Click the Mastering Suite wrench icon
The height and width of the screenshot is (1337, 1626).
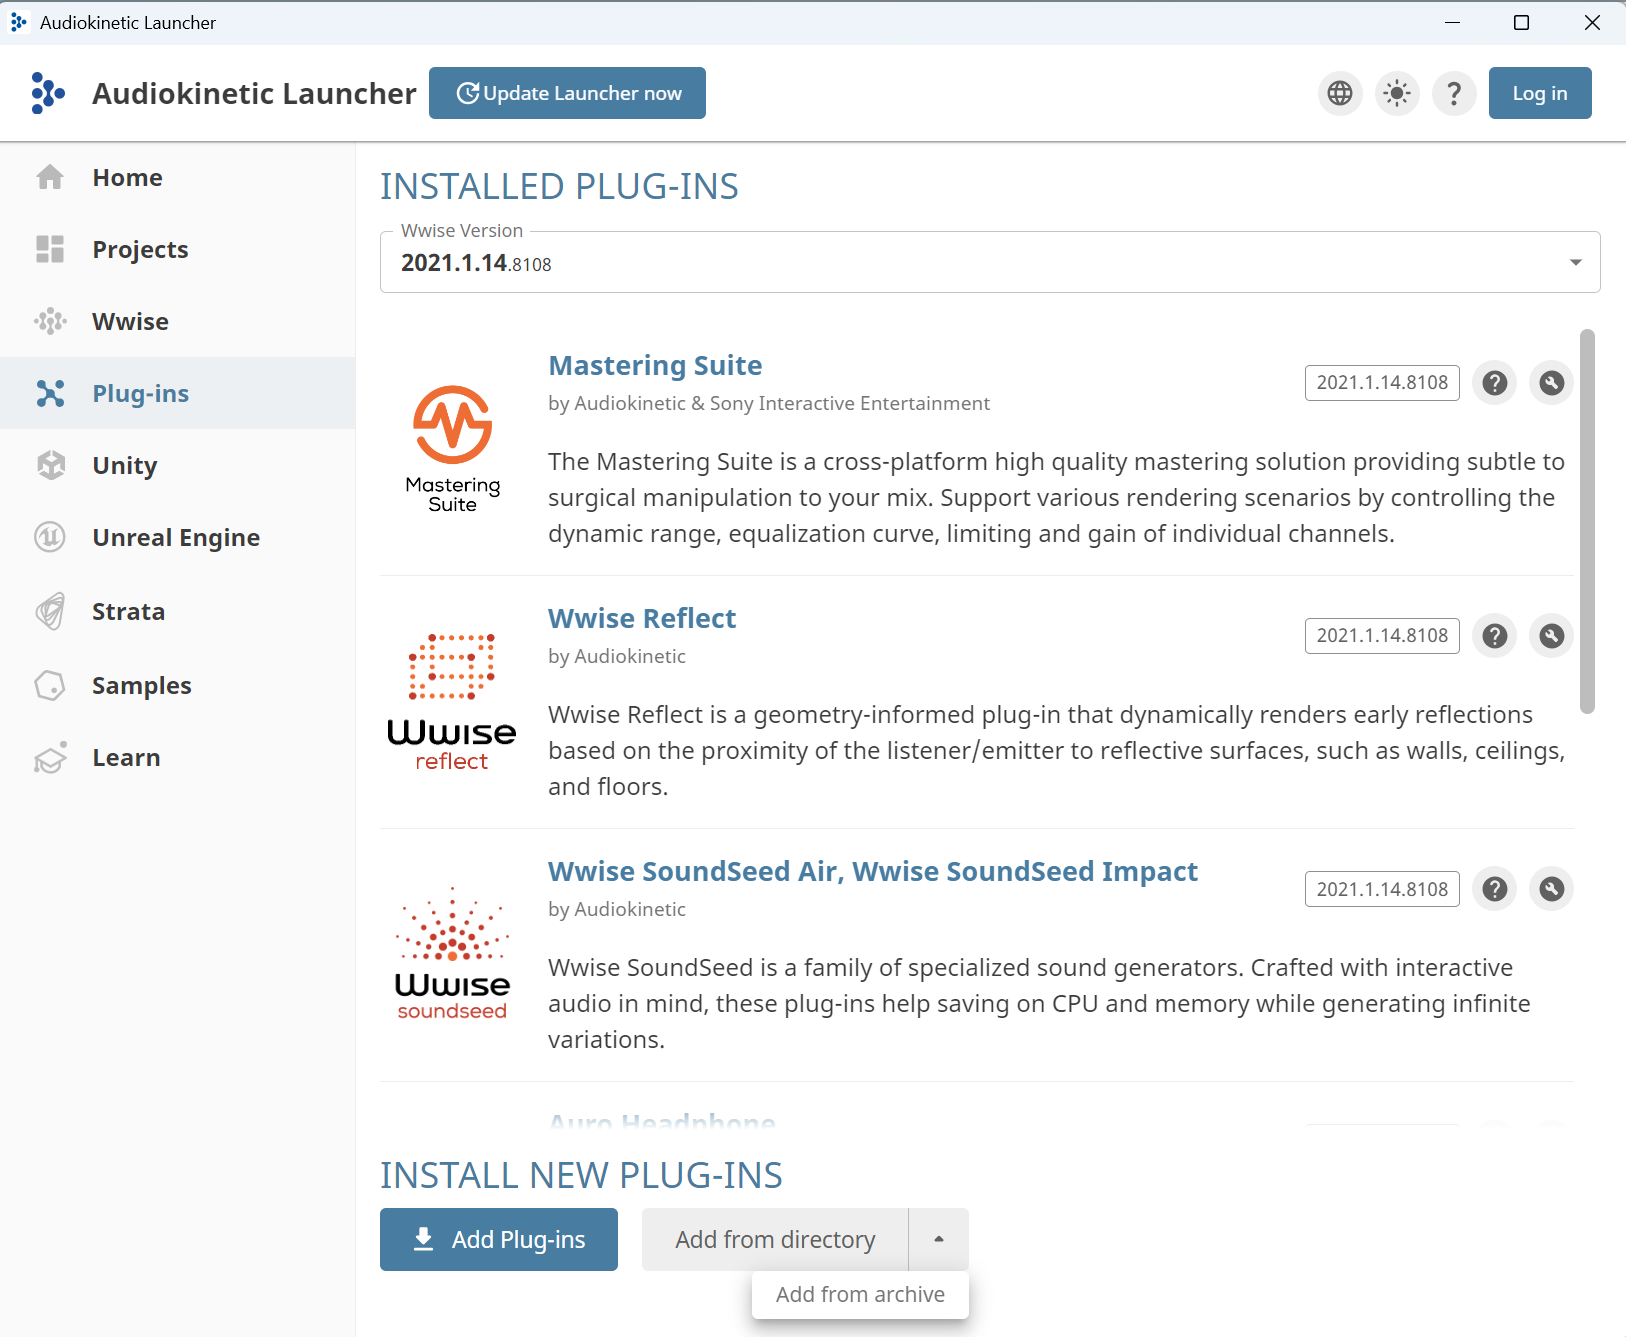click(x=1551, y=383)
